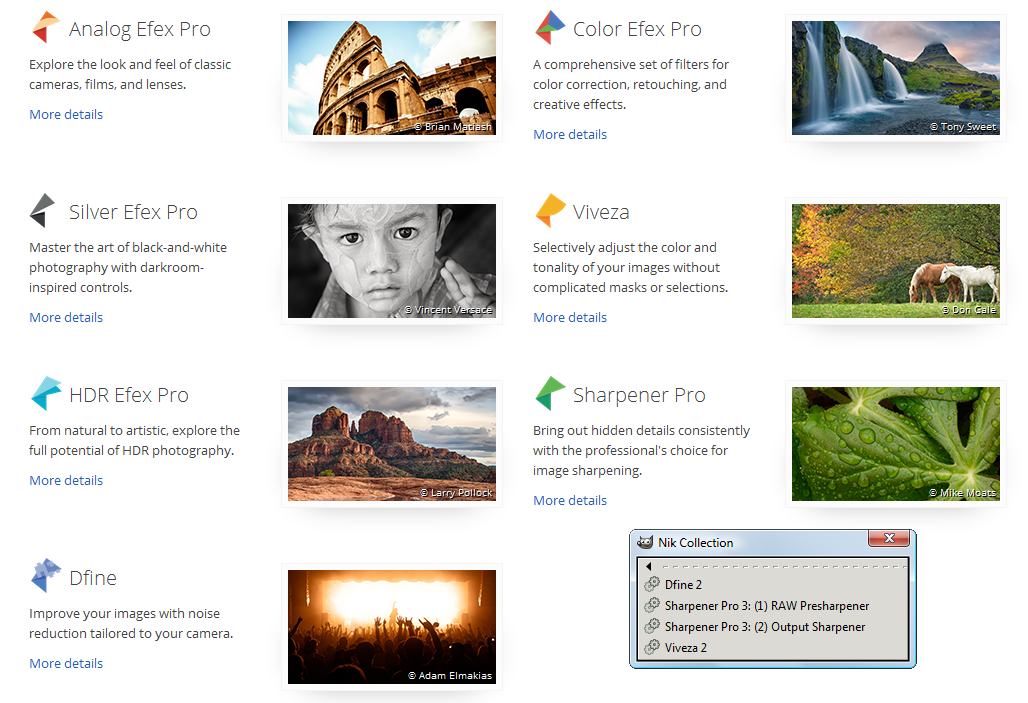This screenshot has width=1028, height=703.
Task: Click the Nik Collection window title text
Action: click(x=696, y=542)
